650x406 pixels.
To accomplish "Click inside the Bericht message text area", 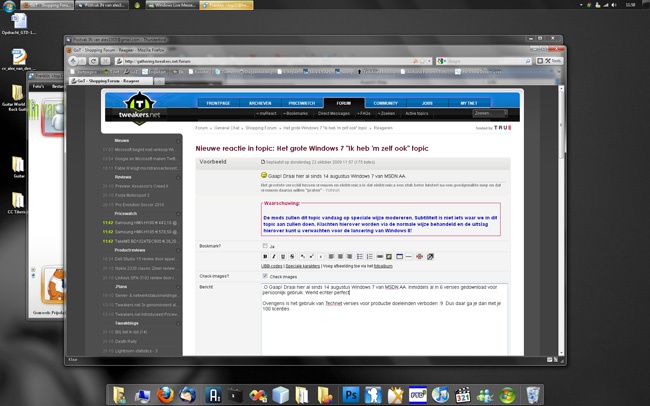I will 384,319.
